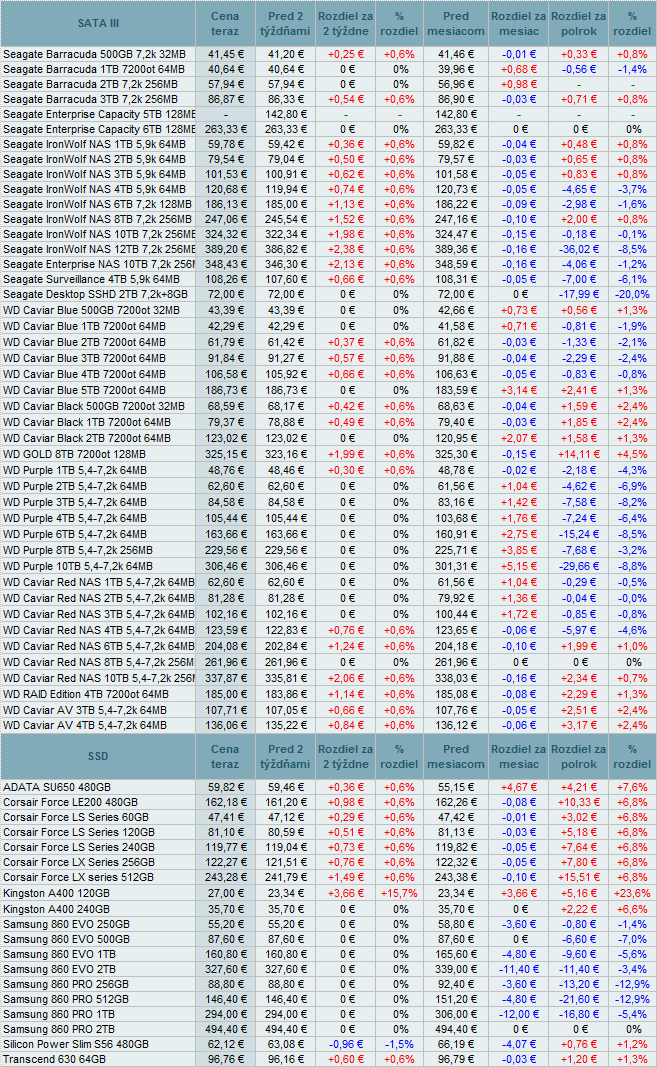Select the +3,14 € monthly difference cell
The height and width of the screenshot is (1067, 657).
[519, 390]
